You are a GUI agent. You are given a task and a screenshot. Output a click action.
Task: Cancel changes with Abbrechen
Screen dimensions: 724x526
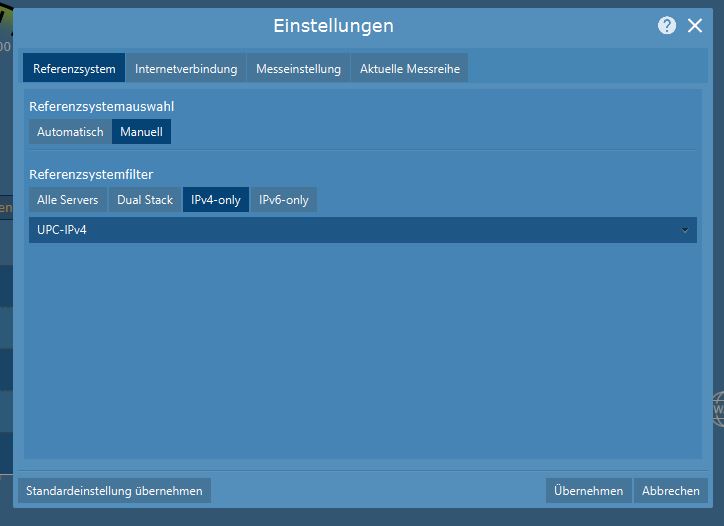670,491
